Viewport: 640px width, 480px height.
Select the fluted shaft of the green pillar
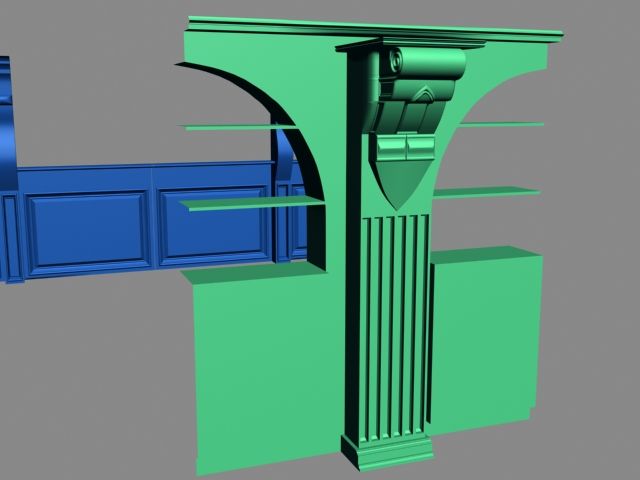tap(397, 320)
